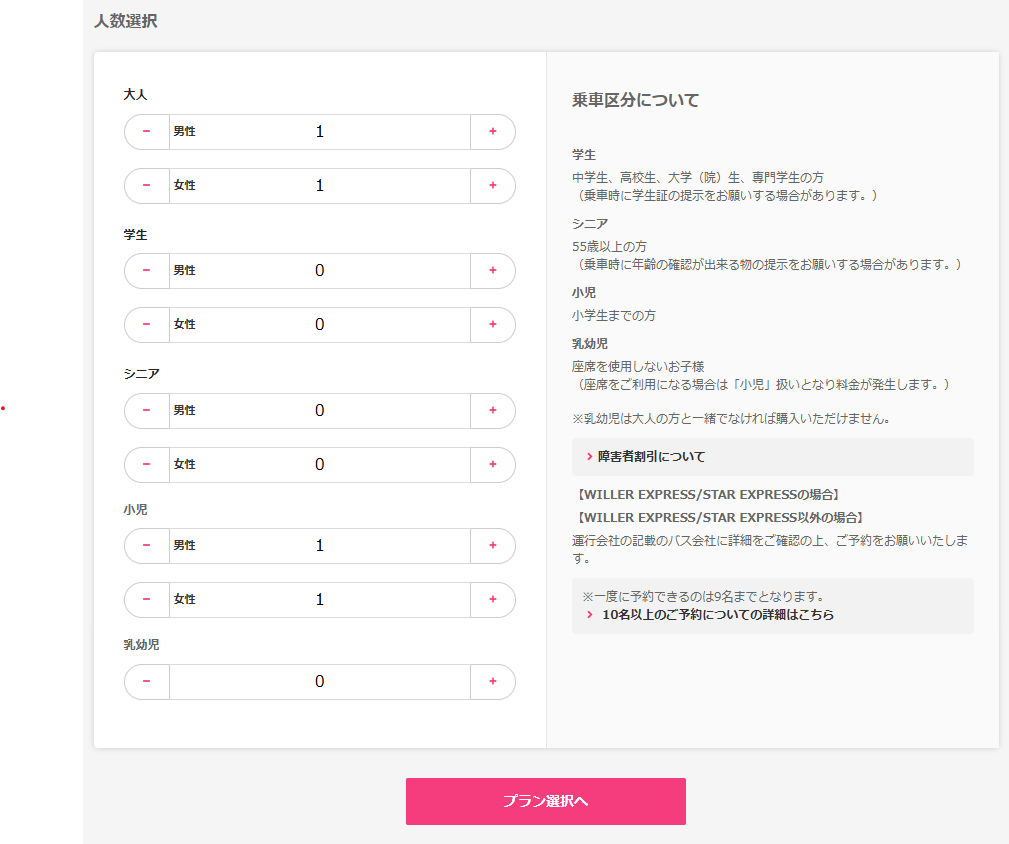This screenshot has height=844, width=1009.
Task: Add one child male passenger
Action: [492, 546]
